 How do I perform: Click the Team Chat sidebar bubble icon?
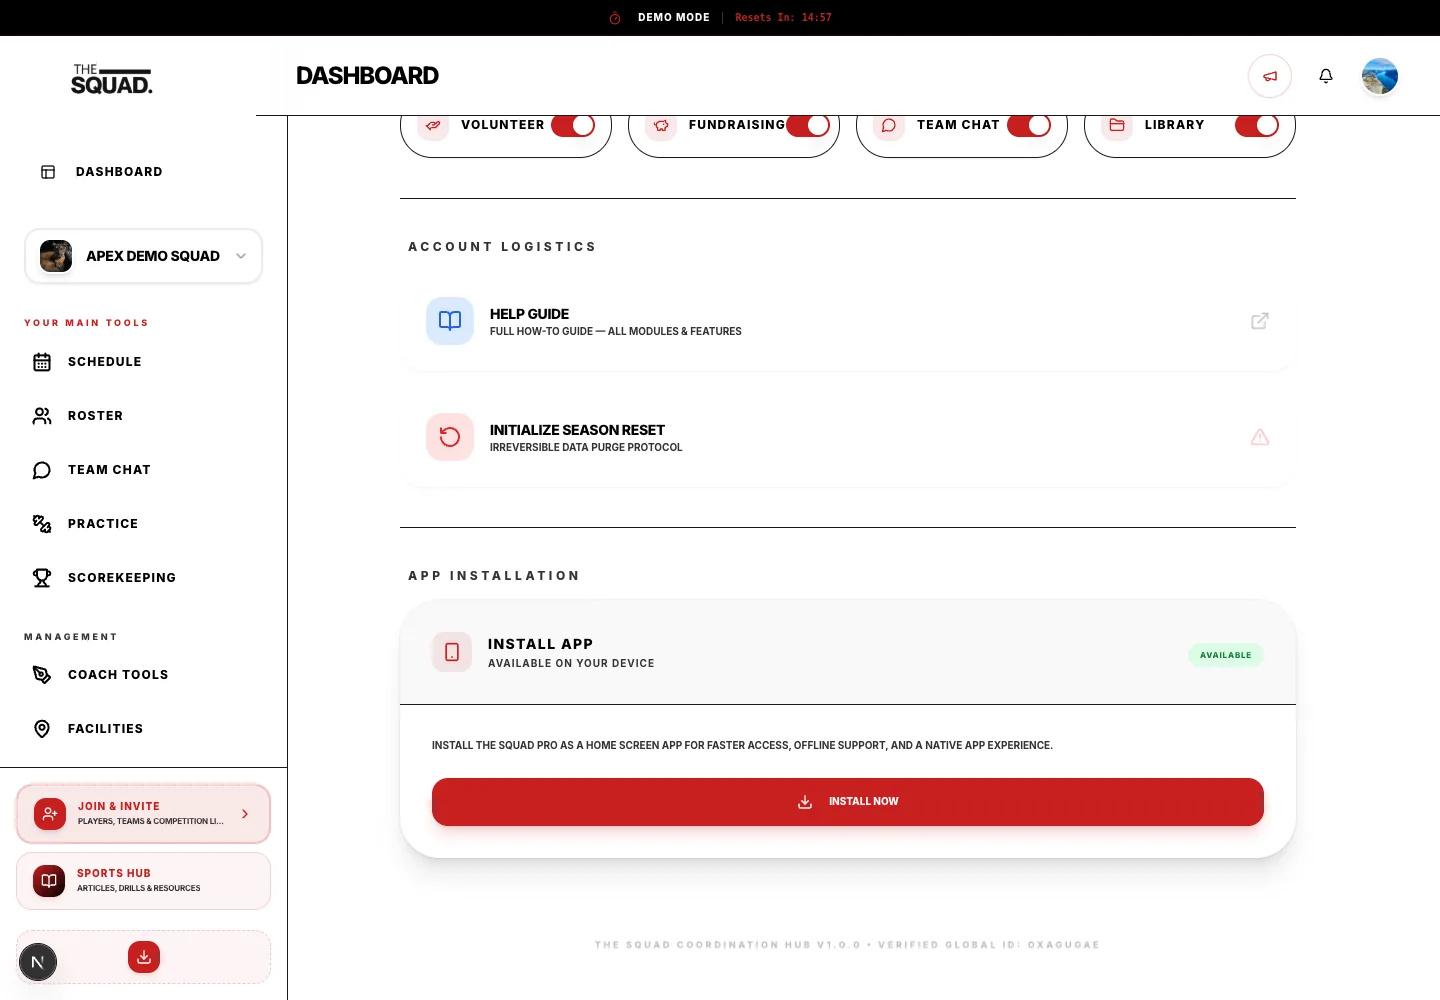42,470
